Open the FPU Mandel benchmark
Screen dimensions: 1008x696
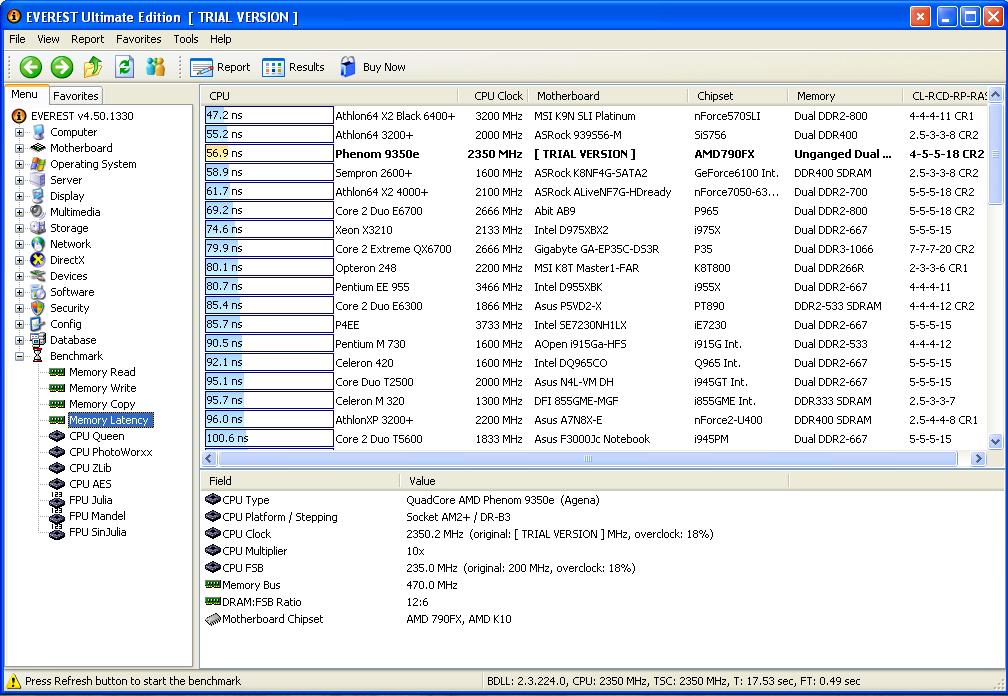point(97,516)
